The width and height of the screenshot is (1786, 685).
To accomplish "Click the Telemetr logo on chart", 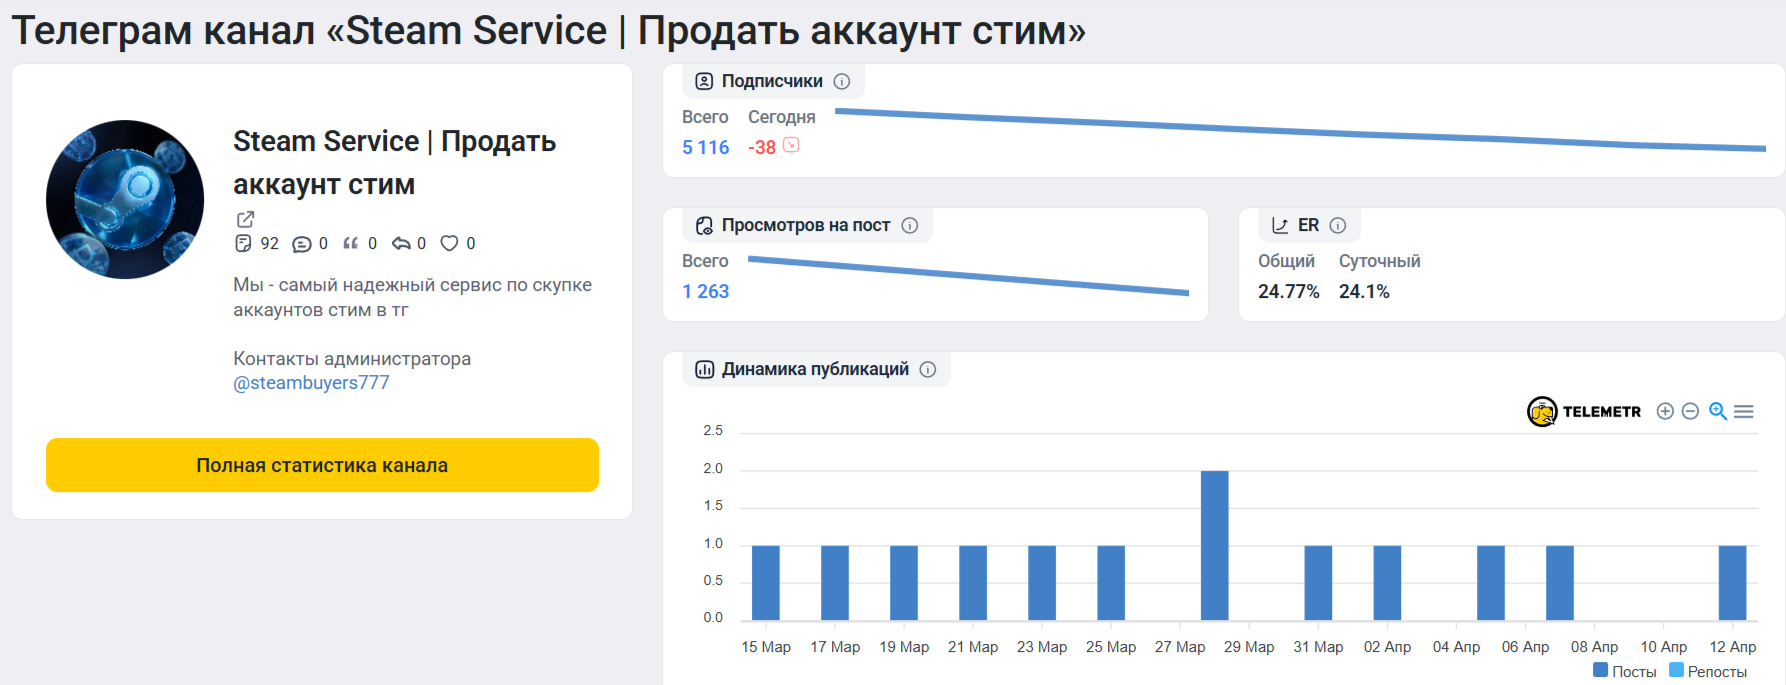I will click(x=1584, y=411).
